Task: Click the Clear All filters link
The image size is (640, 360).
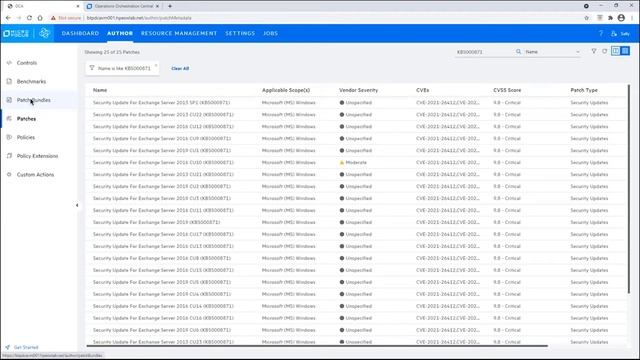Action: click(x=180, y=69)
